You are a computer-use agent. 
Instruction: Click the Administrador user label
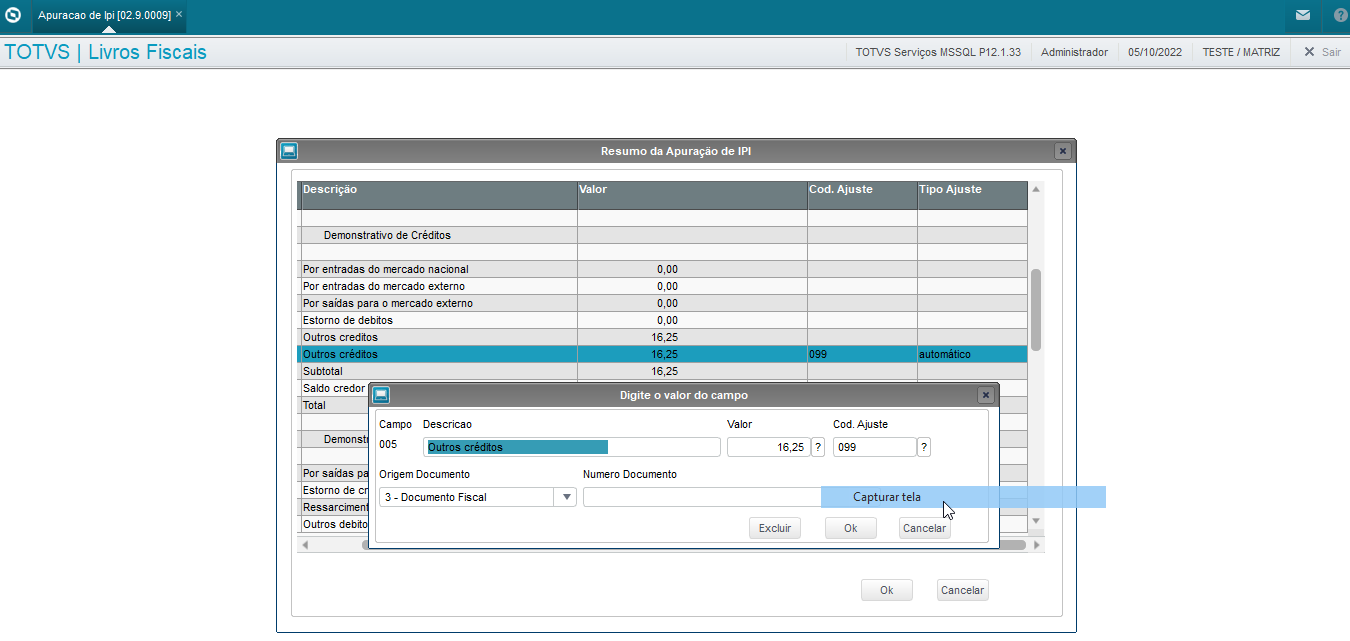coord(1074,52)
